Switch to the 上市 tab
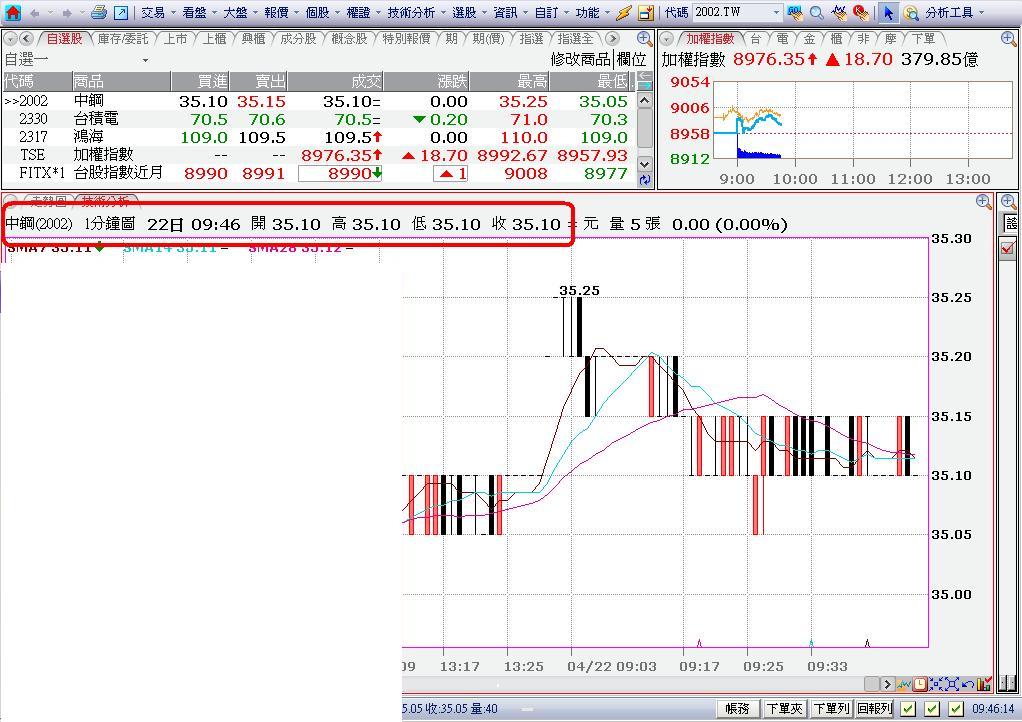1022x722 pixels. tap(175, 39)
